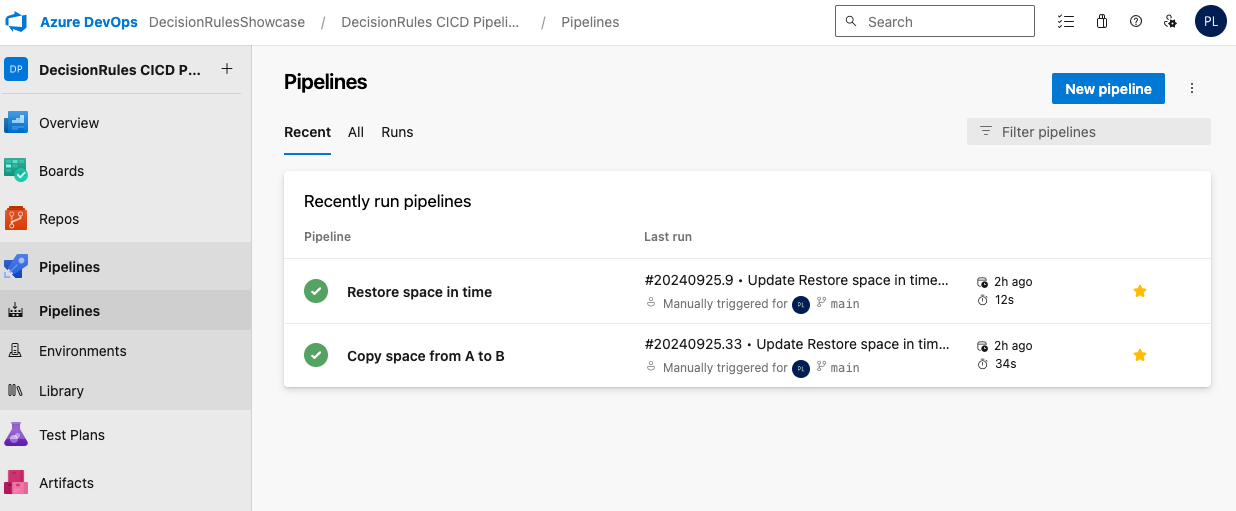
Task: Open the work items checklist icon in header
Action: point(1066,22)
